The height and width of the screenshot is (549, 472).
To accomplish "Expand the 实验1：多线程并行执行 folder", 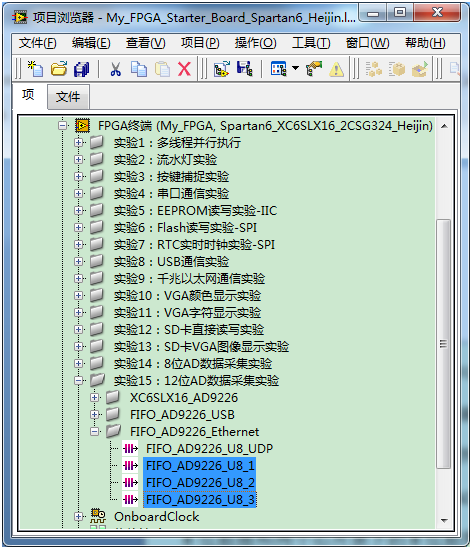I will (x=79, y=143).
